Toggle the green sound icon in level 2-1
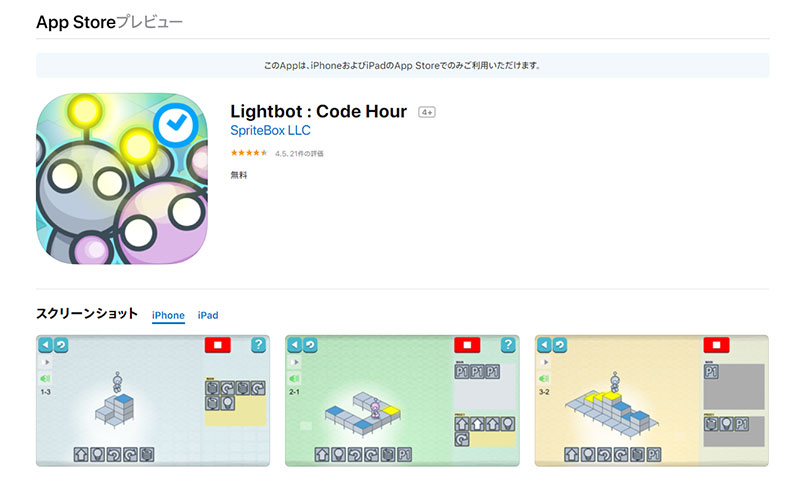Screen dimensions: 800x484 coord(294,378)
